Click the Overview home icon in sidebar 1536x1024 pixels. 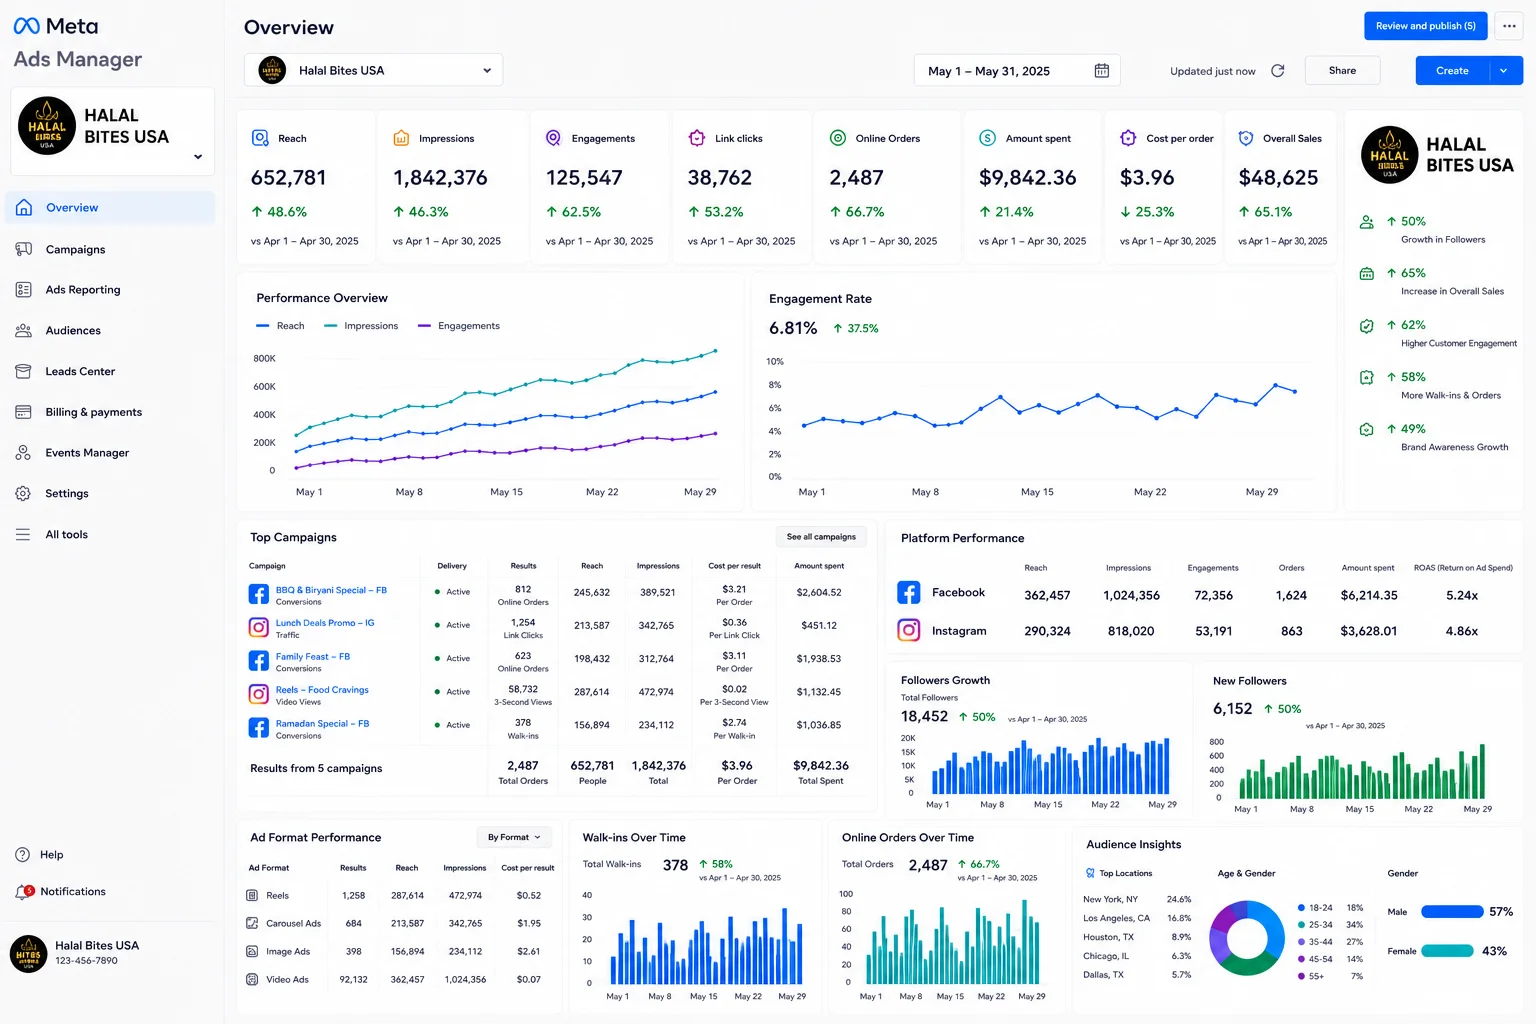click(24, 207)
